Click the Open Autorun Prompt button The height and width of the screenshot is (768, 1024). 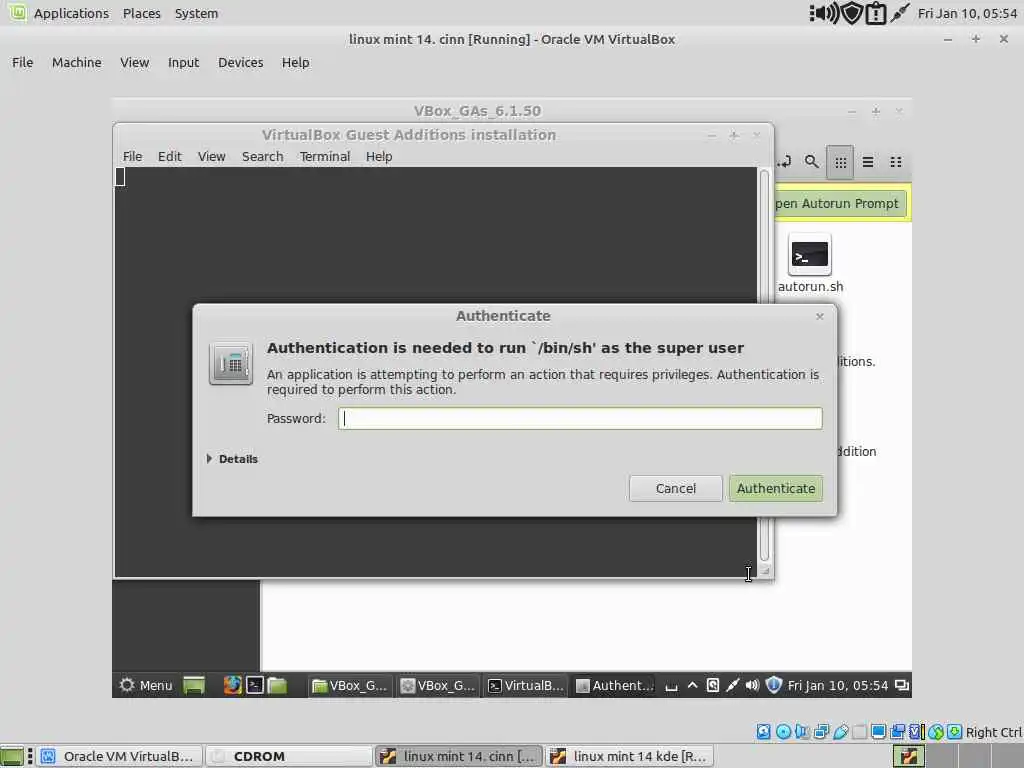click(x=840, y=204)
